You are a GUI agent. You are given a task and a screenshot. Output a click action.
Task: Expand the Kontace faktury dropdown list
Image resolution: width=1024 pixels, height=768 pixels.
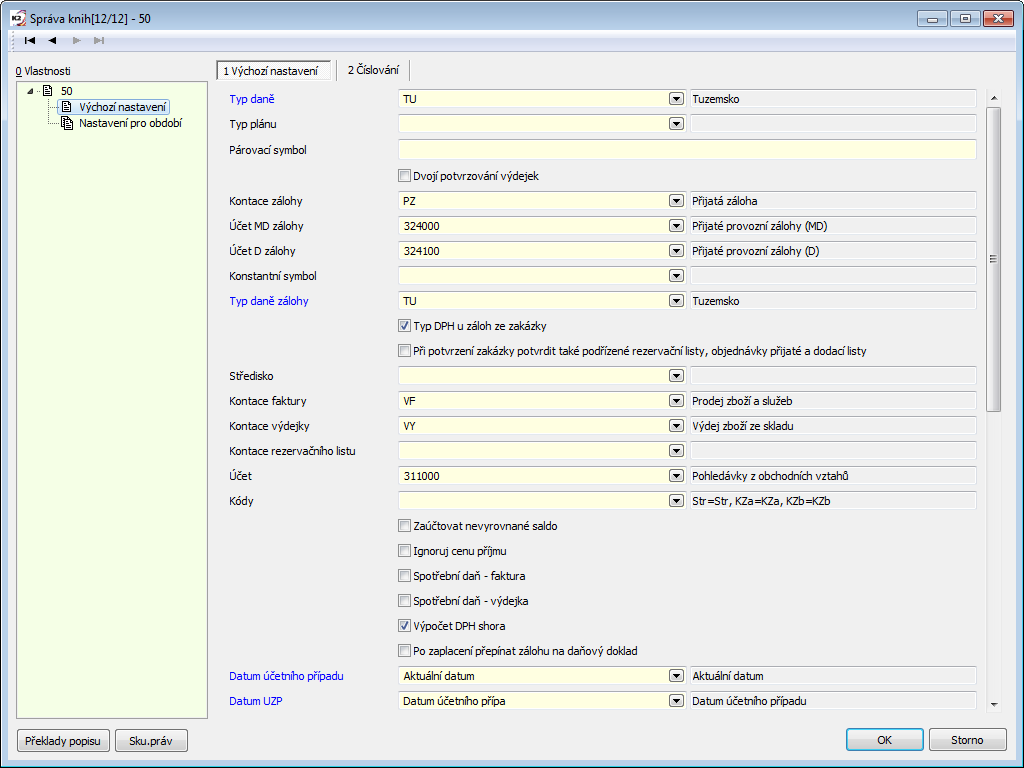pos(676,401)
